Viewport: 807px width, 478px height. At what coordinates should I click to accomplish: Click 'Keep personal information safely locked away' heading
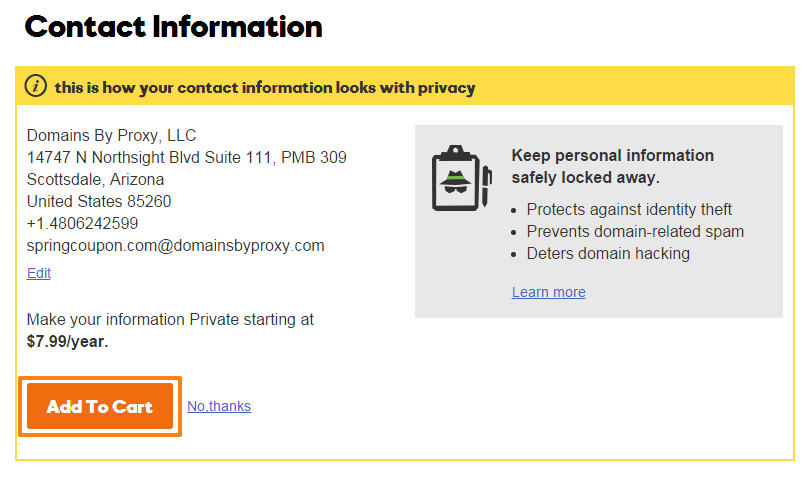coord(612,166)
